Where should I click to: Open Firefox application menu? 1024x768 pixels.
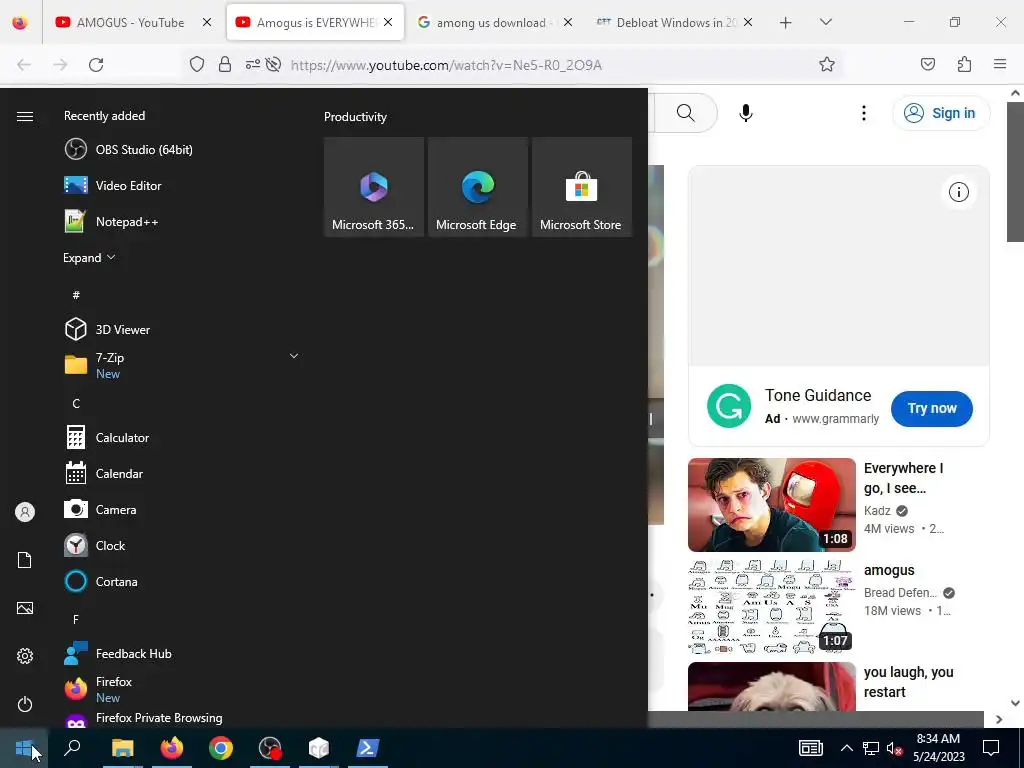[x=1000, y=64]
